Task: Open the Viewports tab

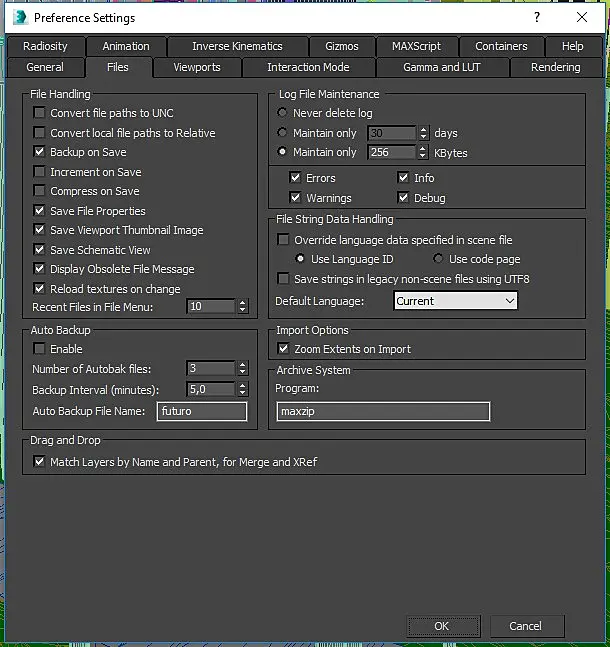Action: coord(197,67)
